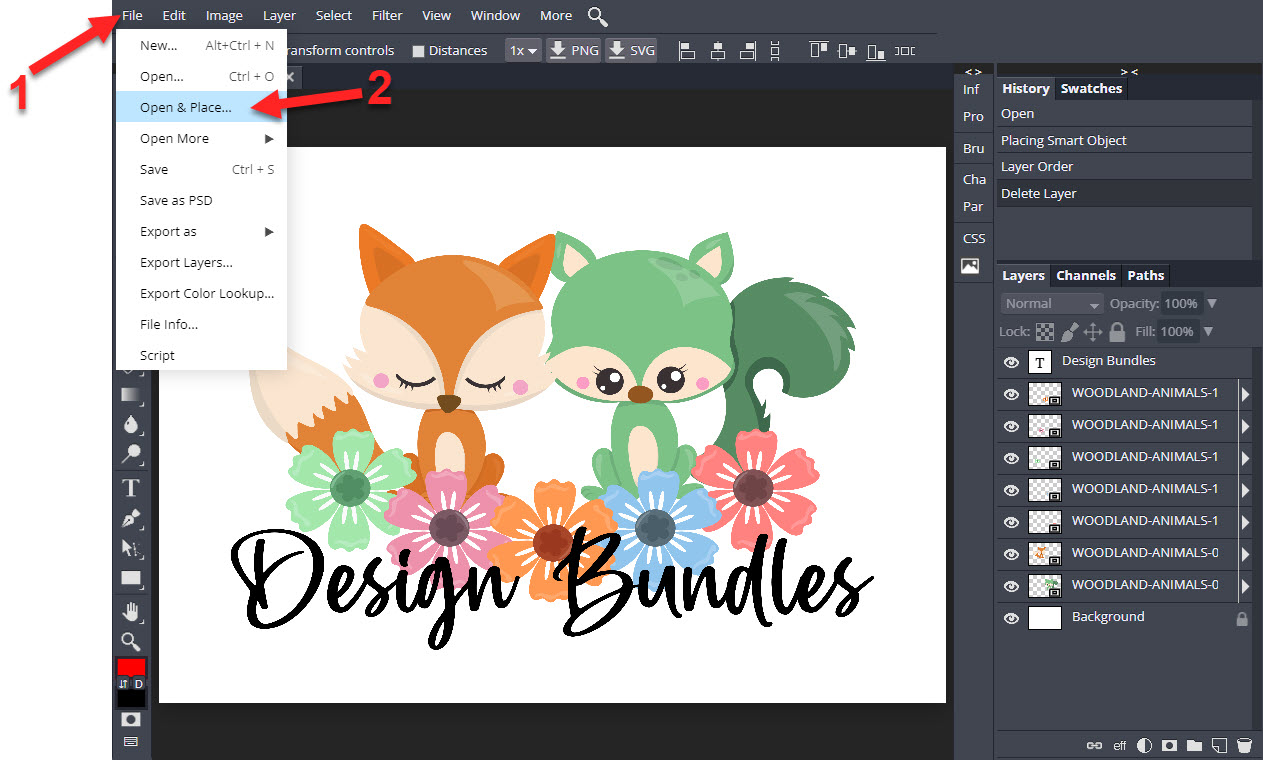Open the File menu
The image size is (1263, 760).
pyautogui.click(x=132, y=16)
